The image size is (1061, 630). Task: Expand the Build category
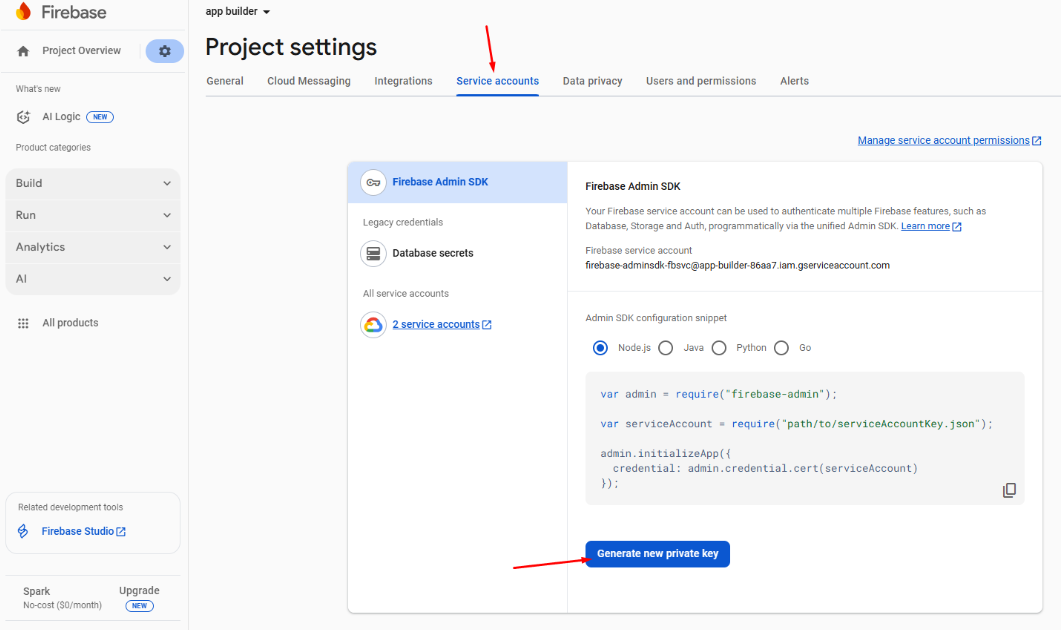(93, 183)
